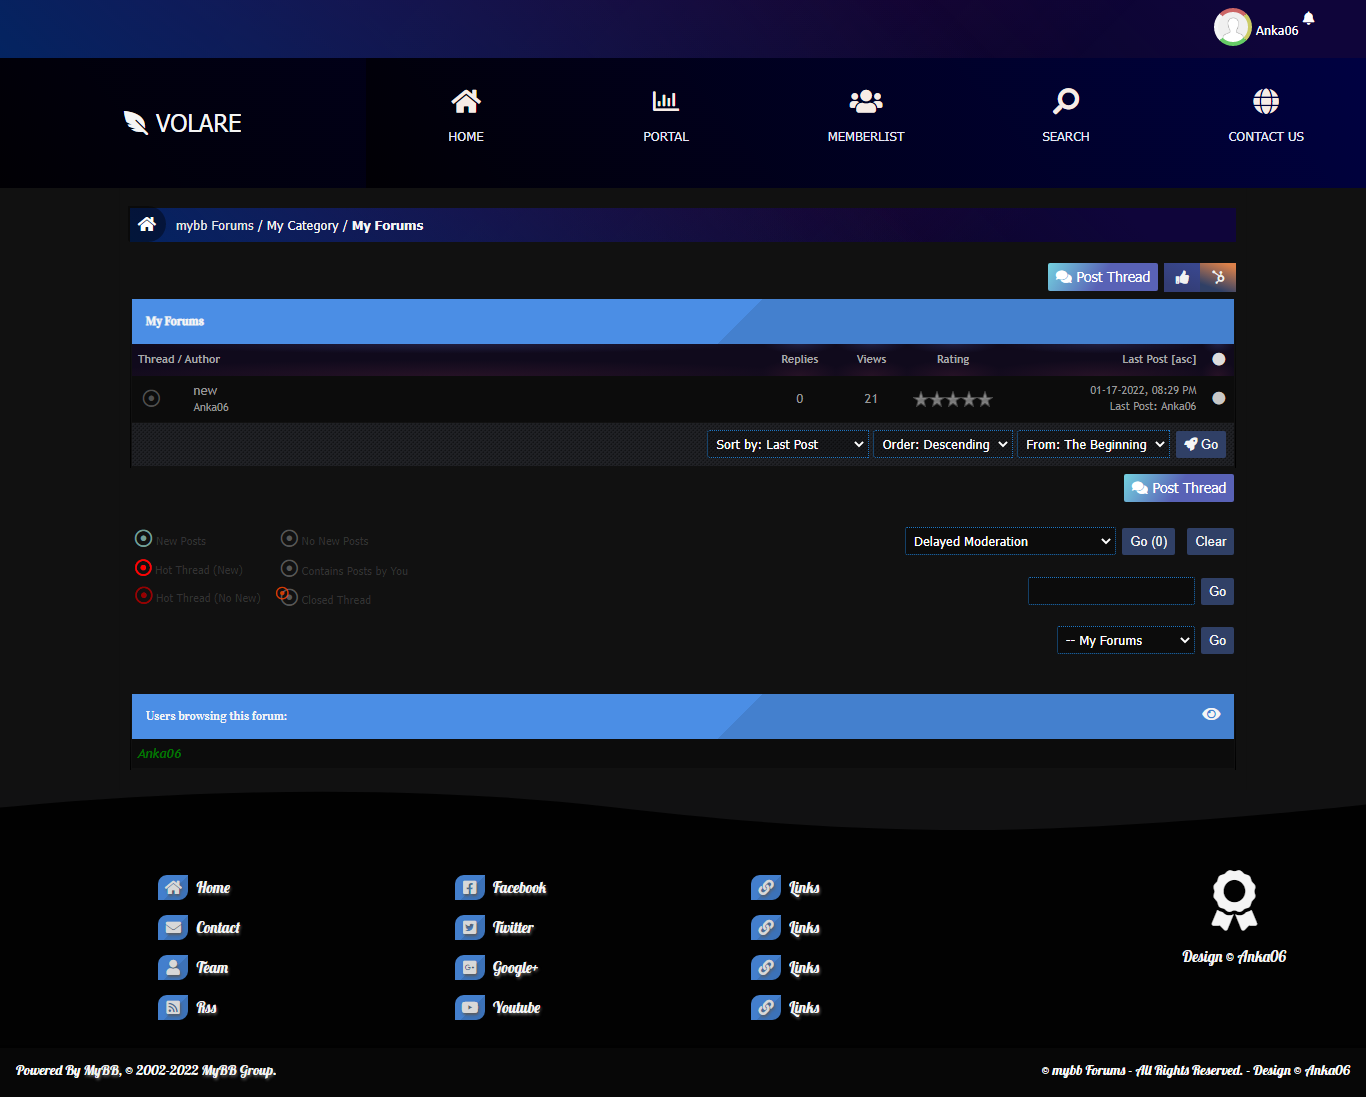Click the Youtube footer icon
The width and height of the screenshot is (1366, 1097).
(x=469, y=1008)
